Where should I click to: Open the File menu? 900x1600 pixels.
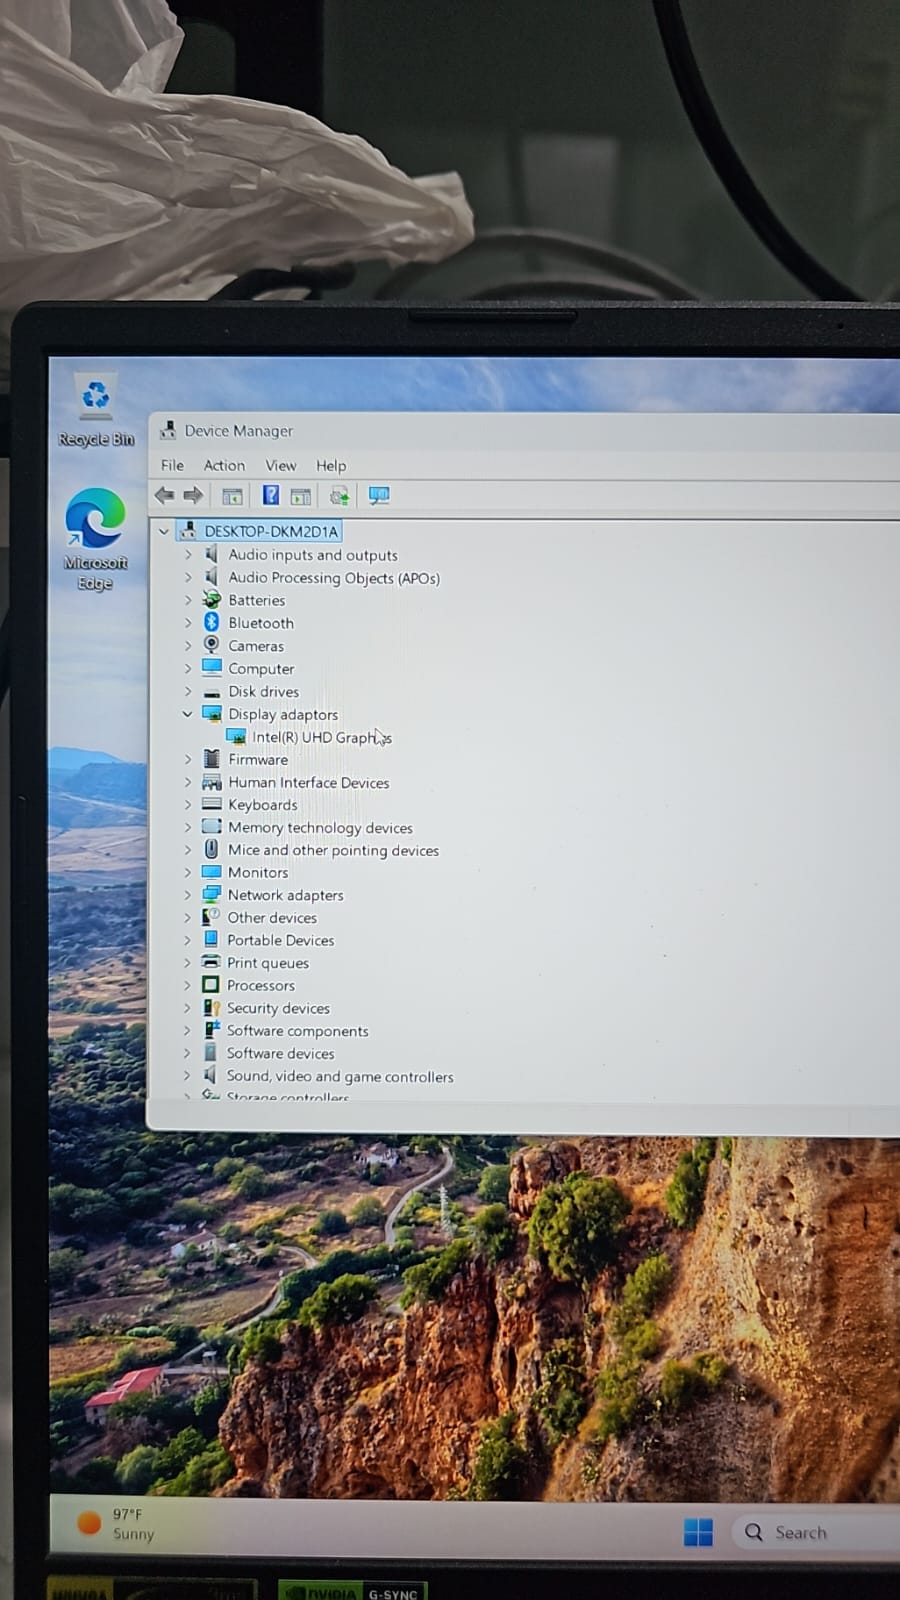(x=172, y=465)
